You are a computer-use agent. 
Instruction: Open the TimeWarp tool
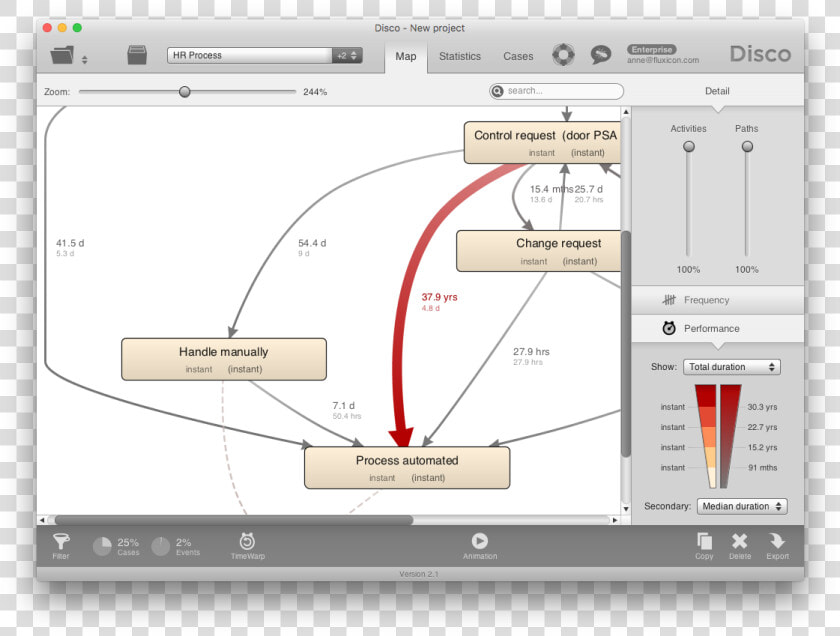(247, 546)
